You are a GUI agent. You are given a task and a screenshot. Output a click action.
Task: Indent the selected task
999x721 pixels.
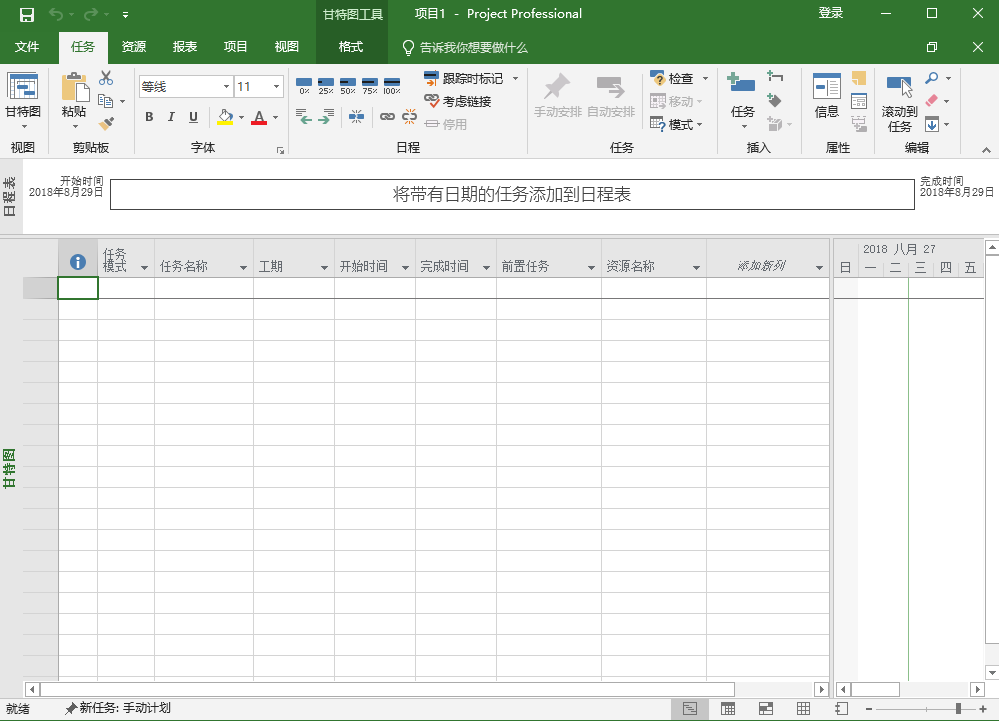click(x=326, y=116)
